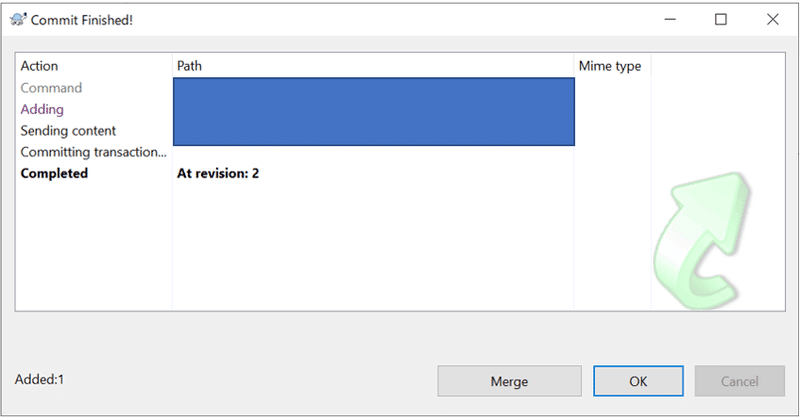The image size is (800, 418).
Task: Close the Commit Finished dialog
Action: click(772, 19)
